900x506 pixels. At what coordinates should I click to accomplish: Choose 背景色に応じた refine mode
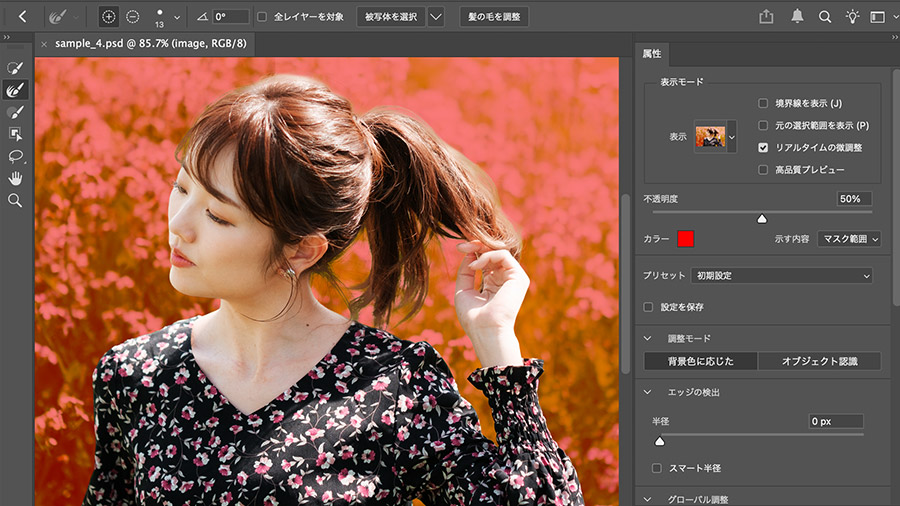(x=700, y=361)
